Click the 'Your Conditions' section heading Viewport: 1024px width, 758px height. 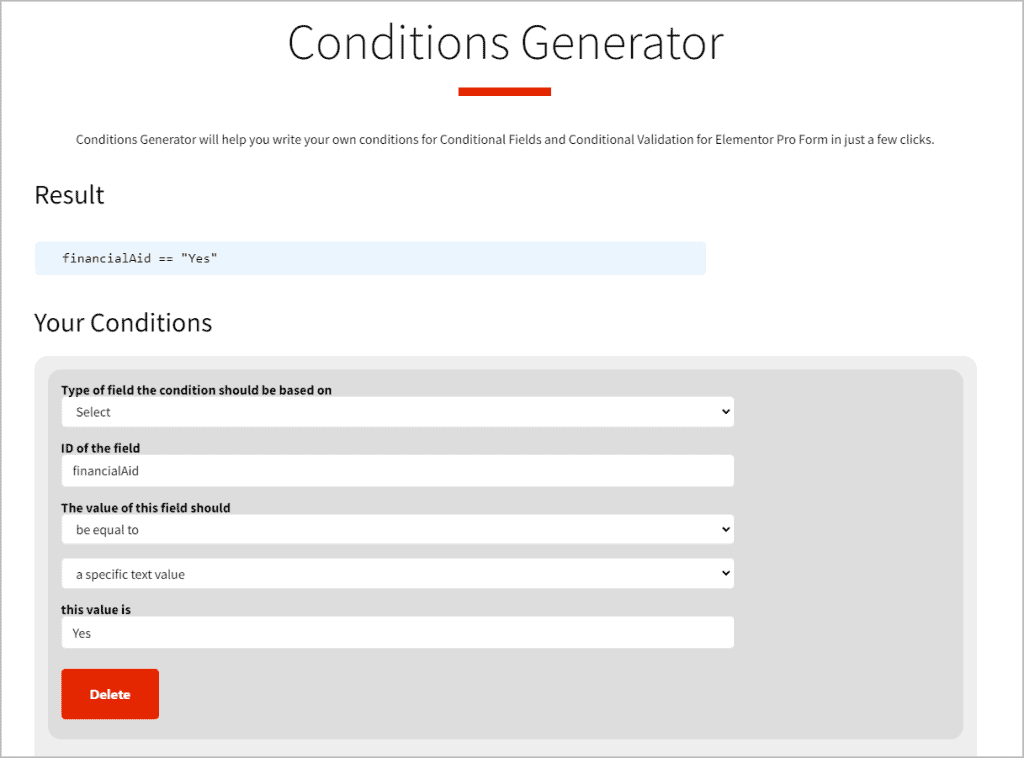(123, 322)
